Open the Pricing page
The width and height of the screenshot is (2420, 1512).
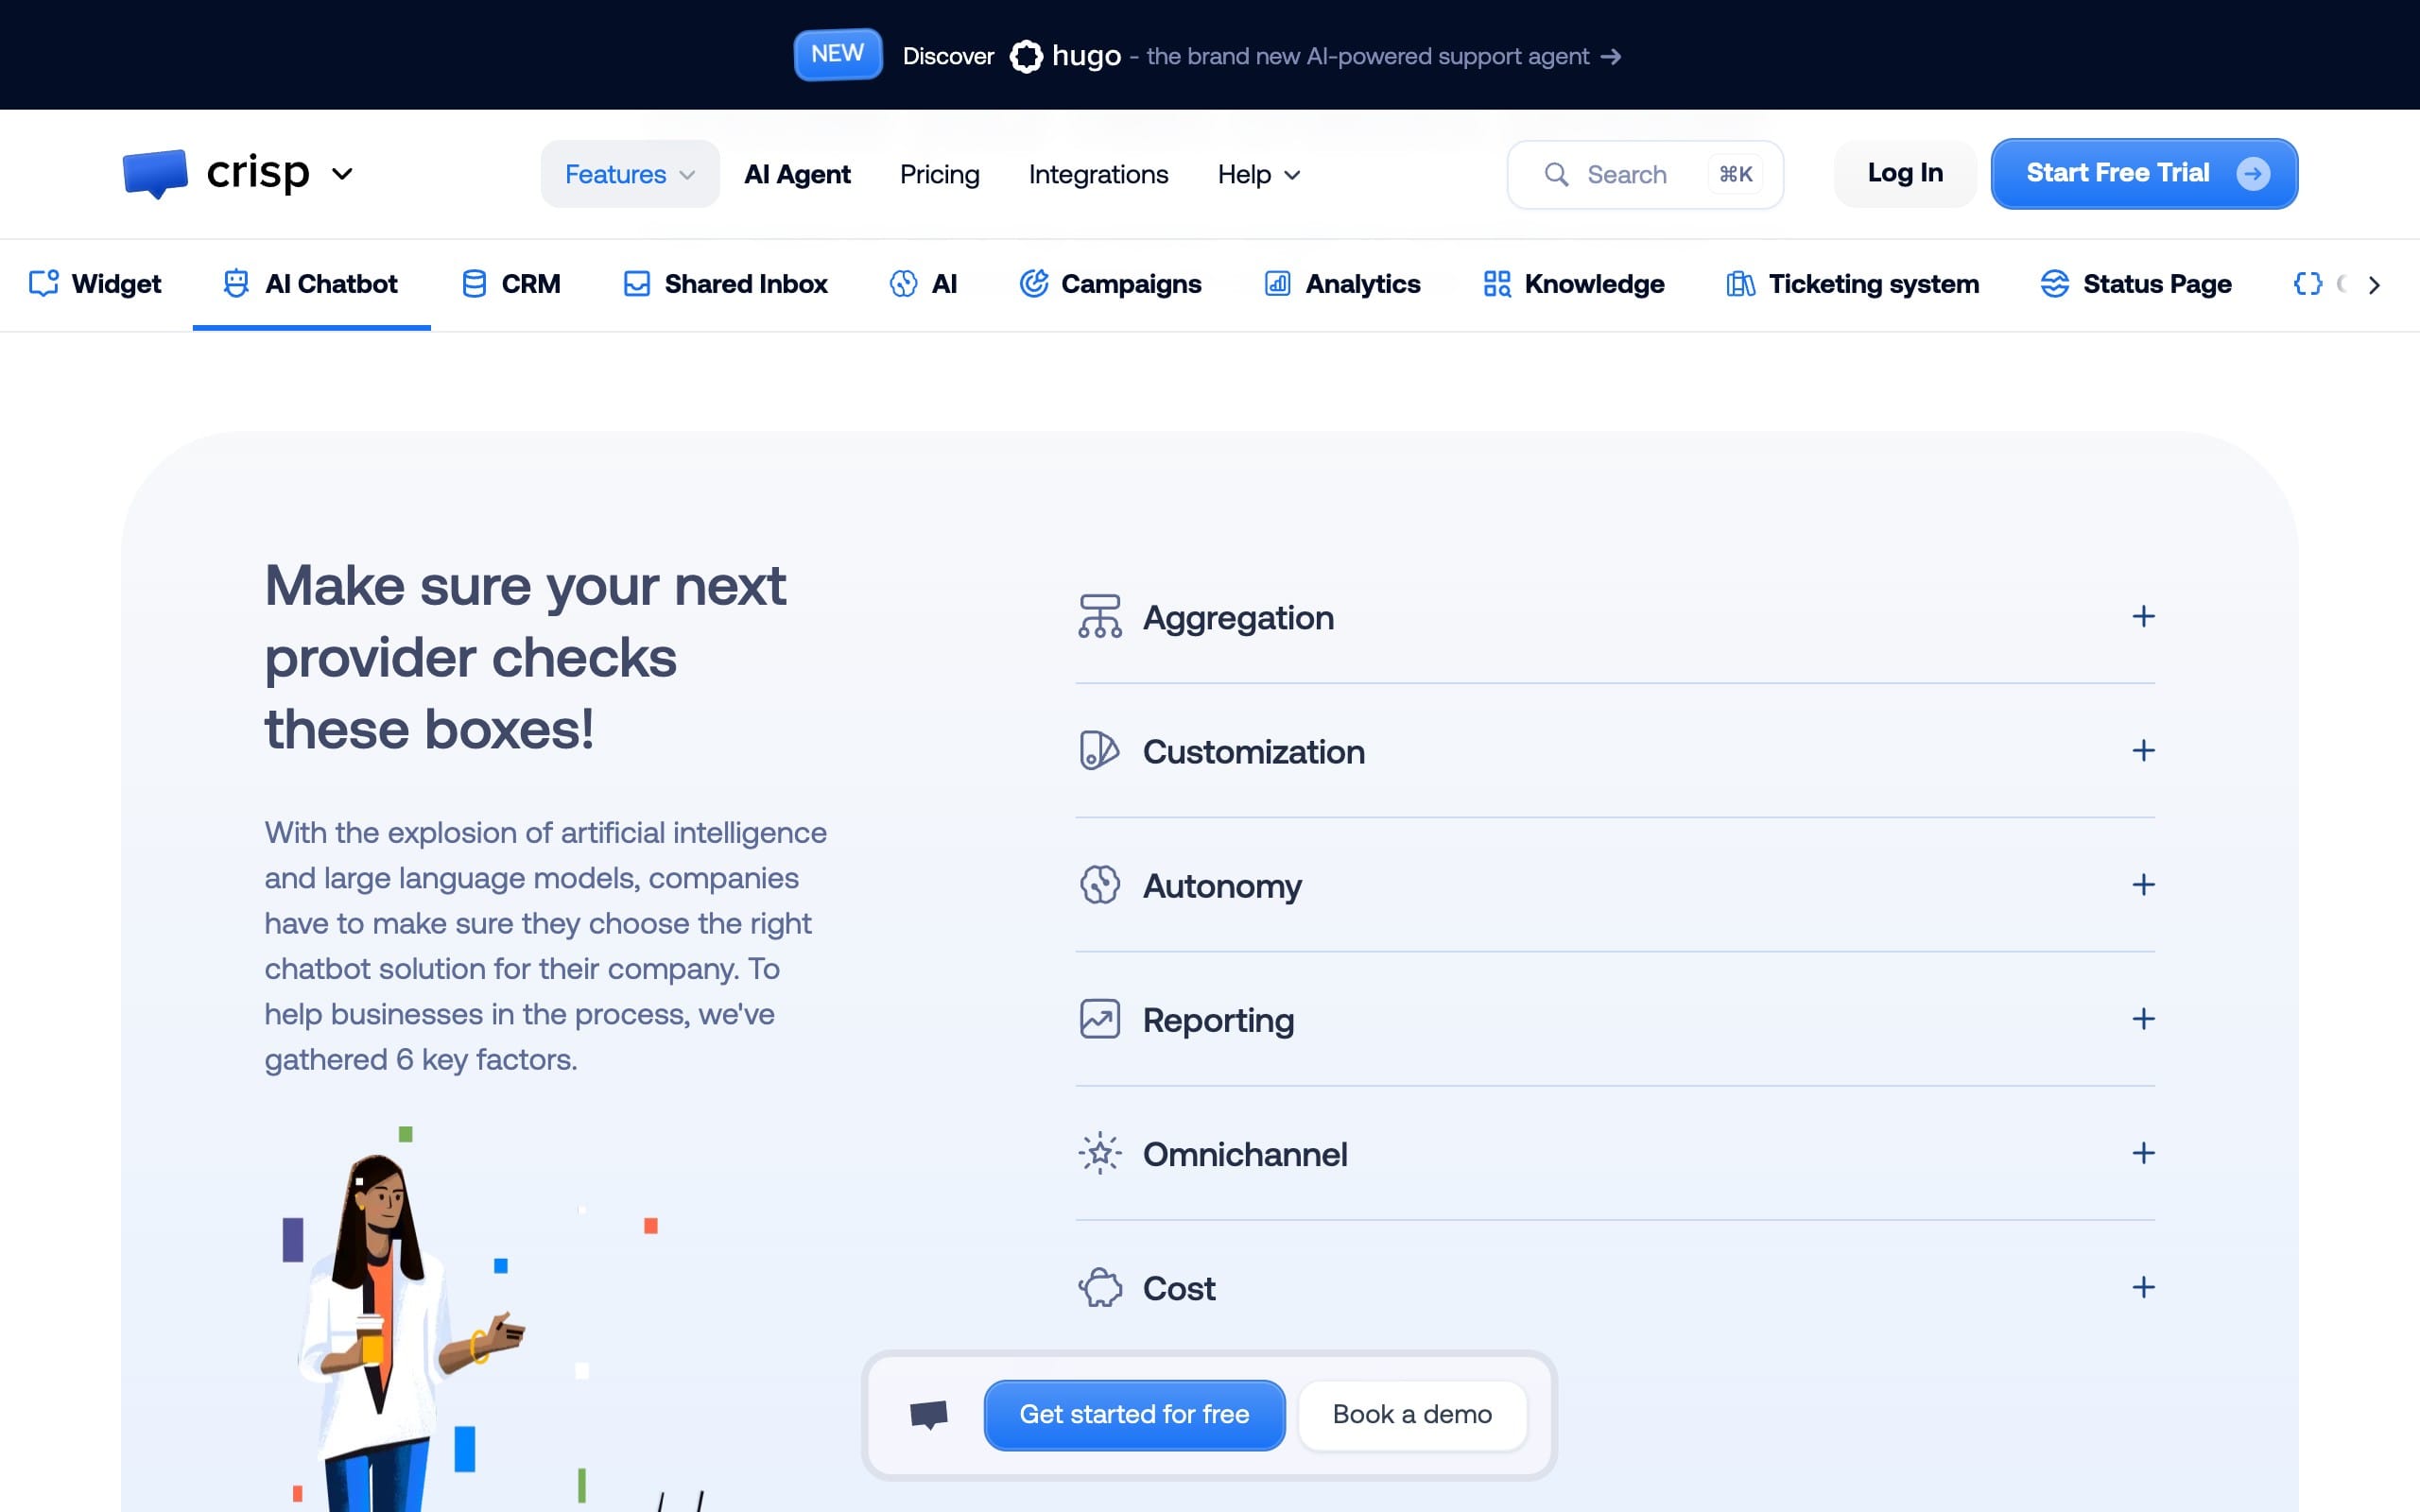[939, 174]
